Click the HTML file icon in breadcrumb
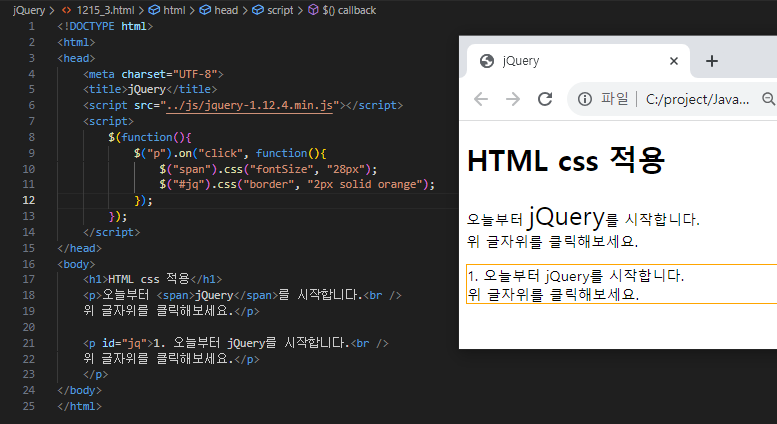Image resolution: width=777 pixels, height=424 pixels. [66, 10]
